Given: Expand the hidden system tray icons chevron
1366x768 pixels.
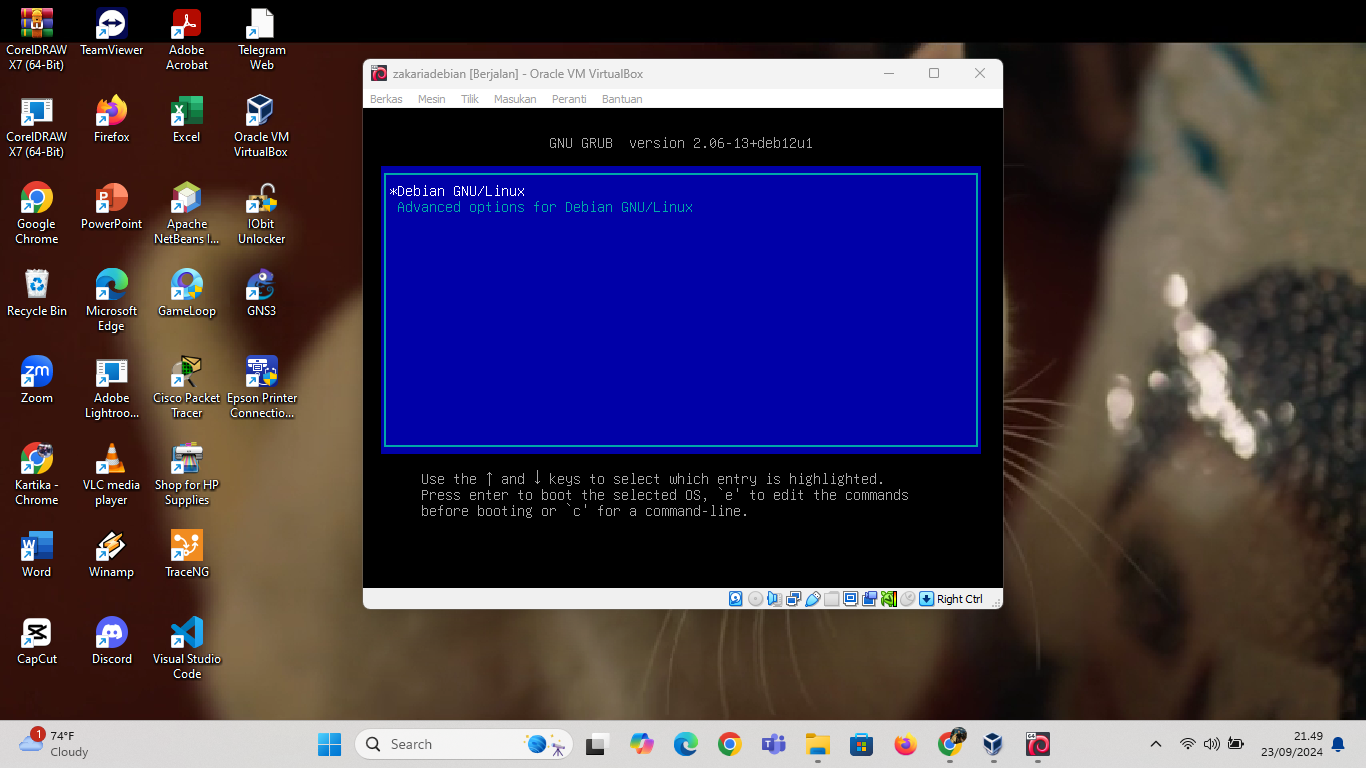Looking at the screenshot, I should [x=1156, y=744].
